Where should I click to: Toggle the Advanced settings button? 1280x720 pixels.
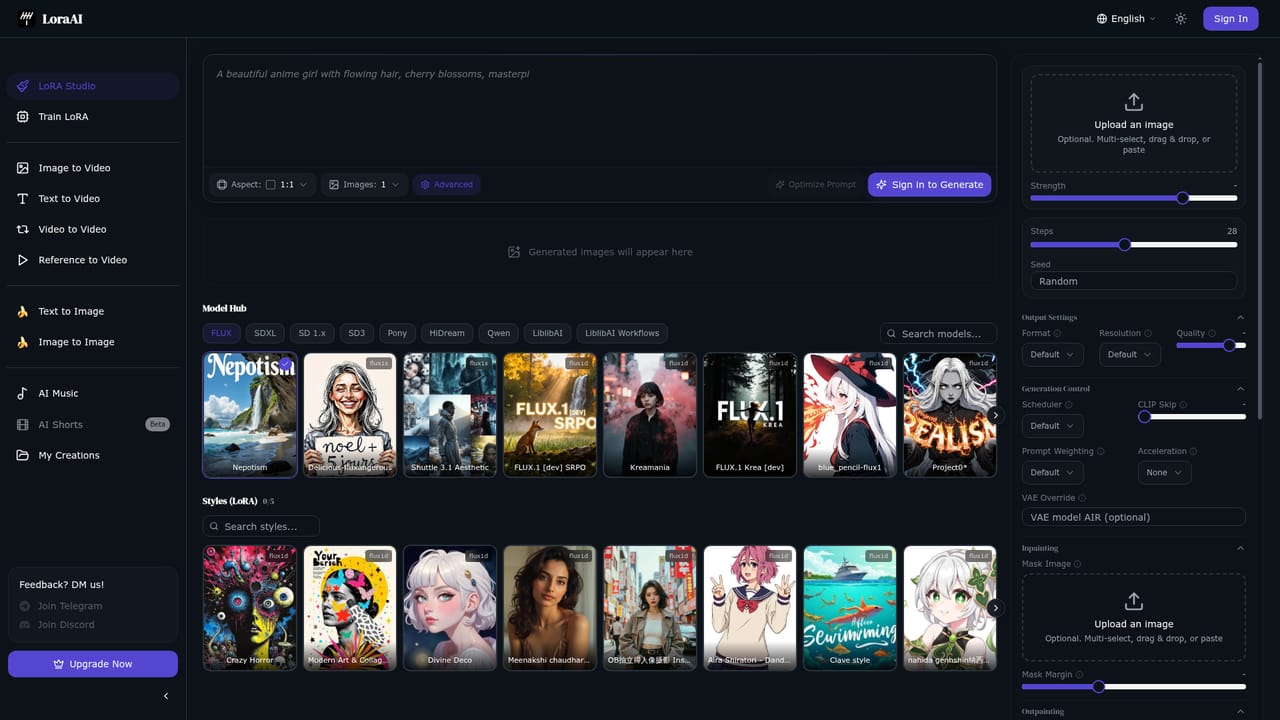(x=447, y=184)
